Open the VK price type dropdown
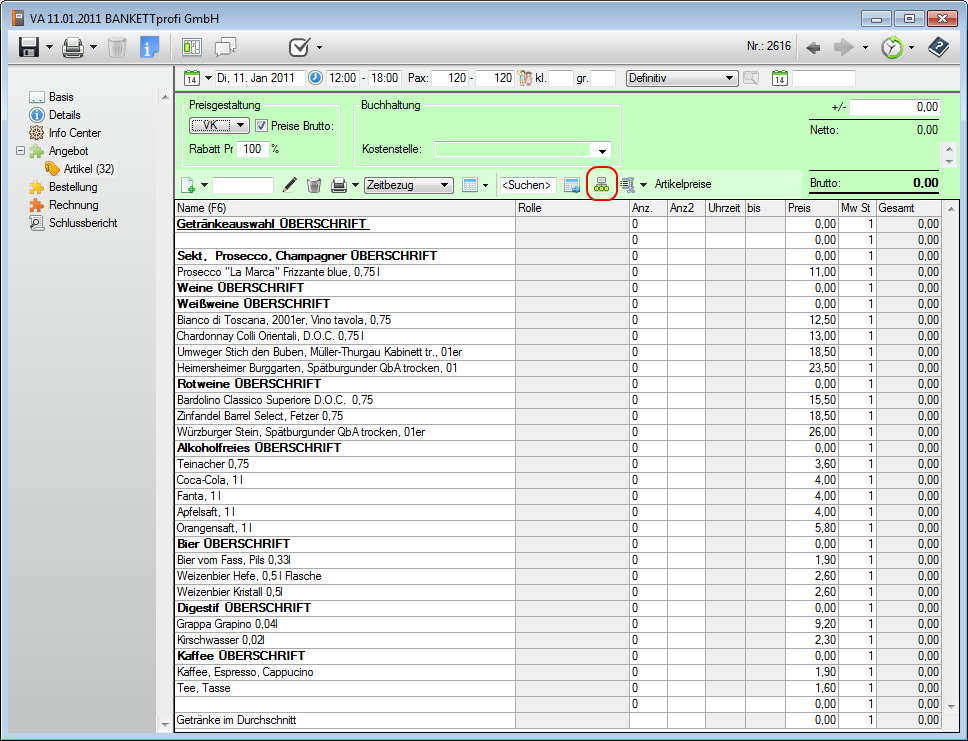 [242, 125]
